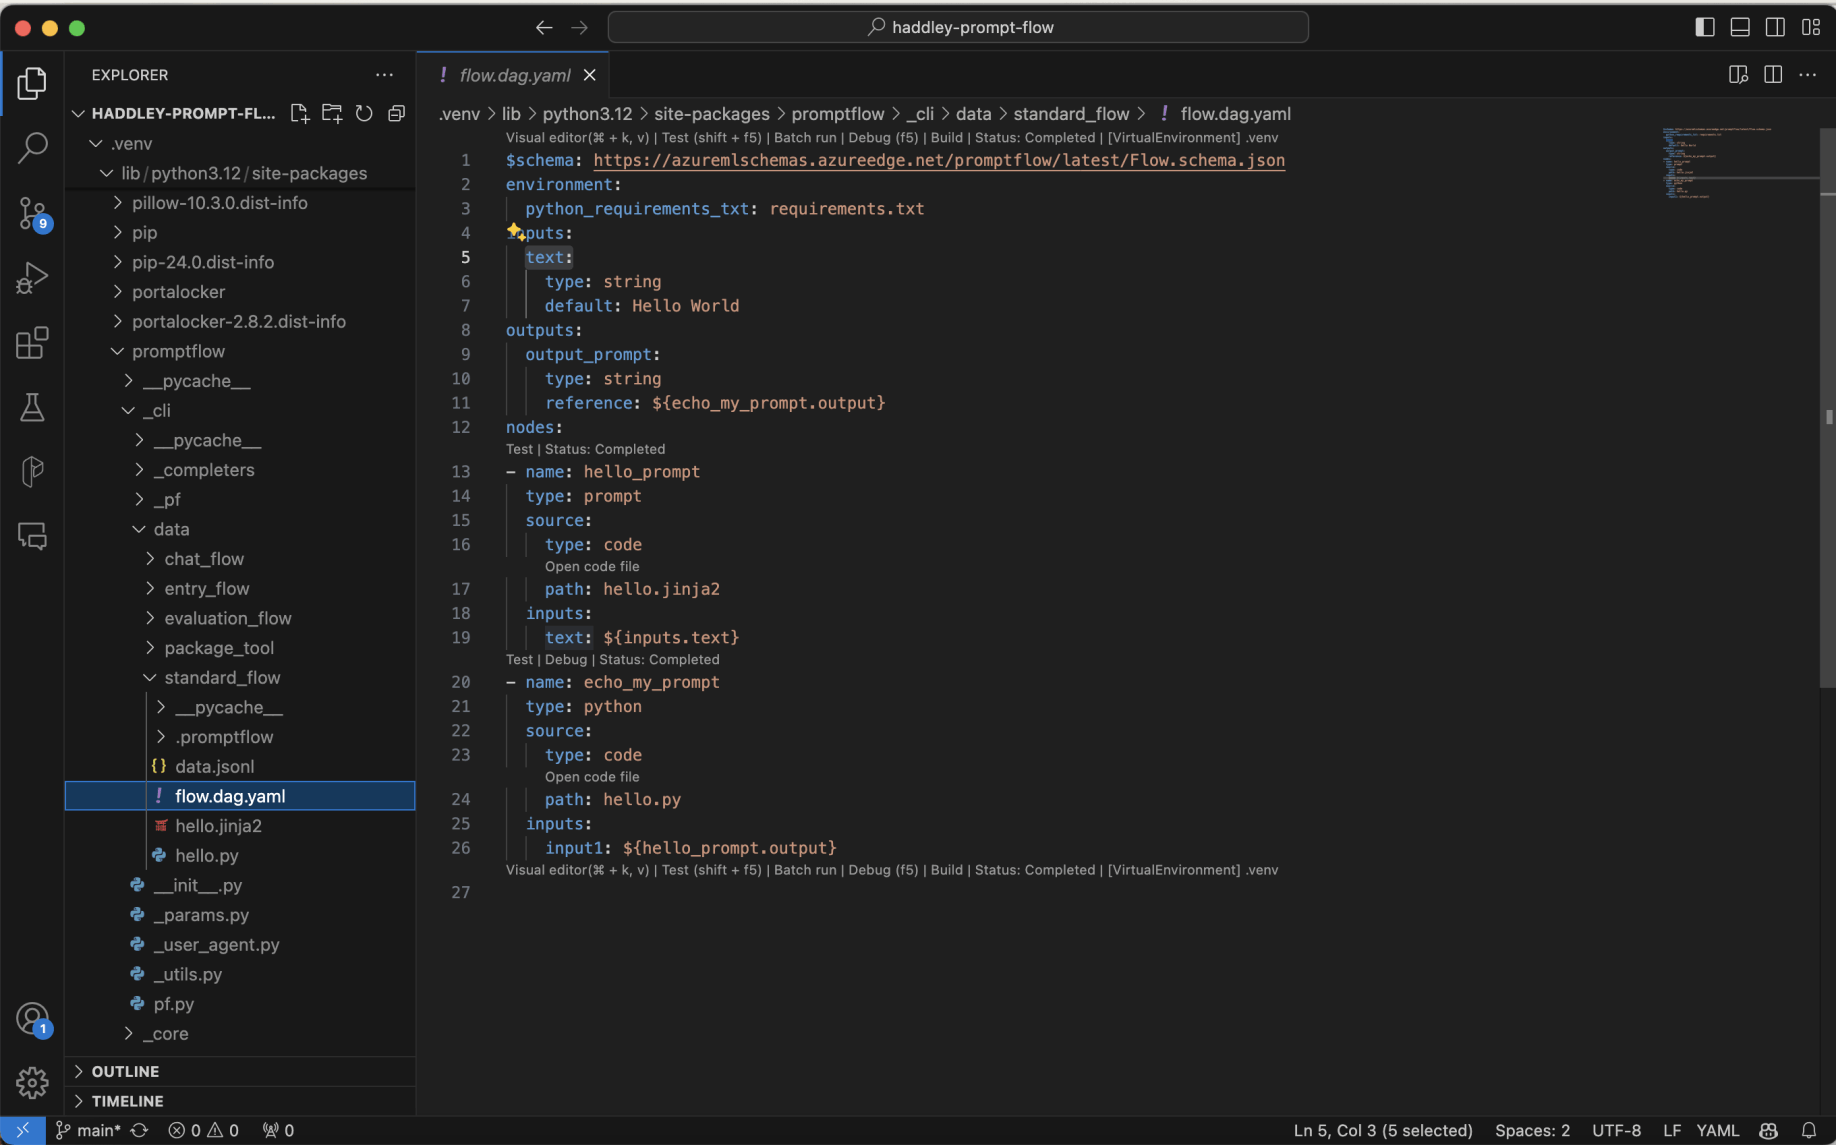
Task: Expand the TIMELINE section
Action: pyautogui.click(x=127, y=1101)
